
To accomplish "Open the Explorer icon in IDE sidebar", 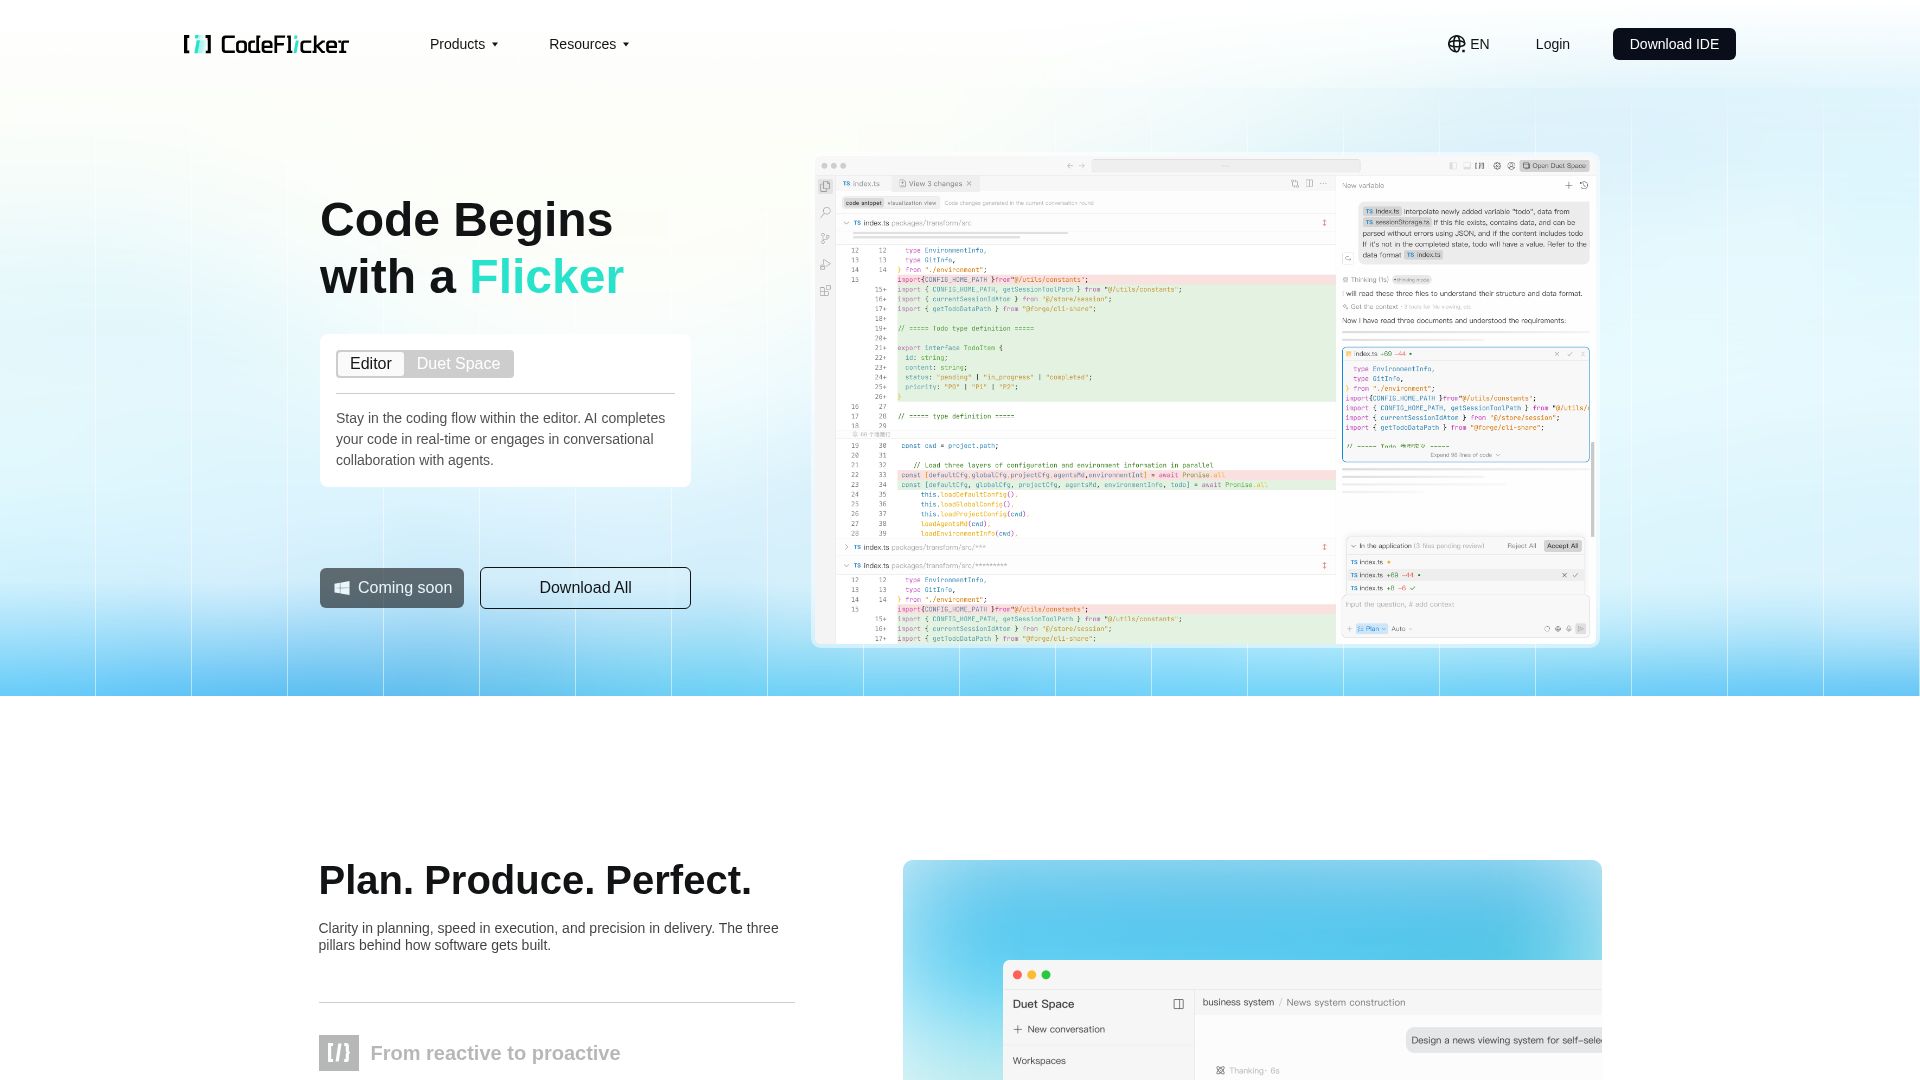I will point(825,186).
